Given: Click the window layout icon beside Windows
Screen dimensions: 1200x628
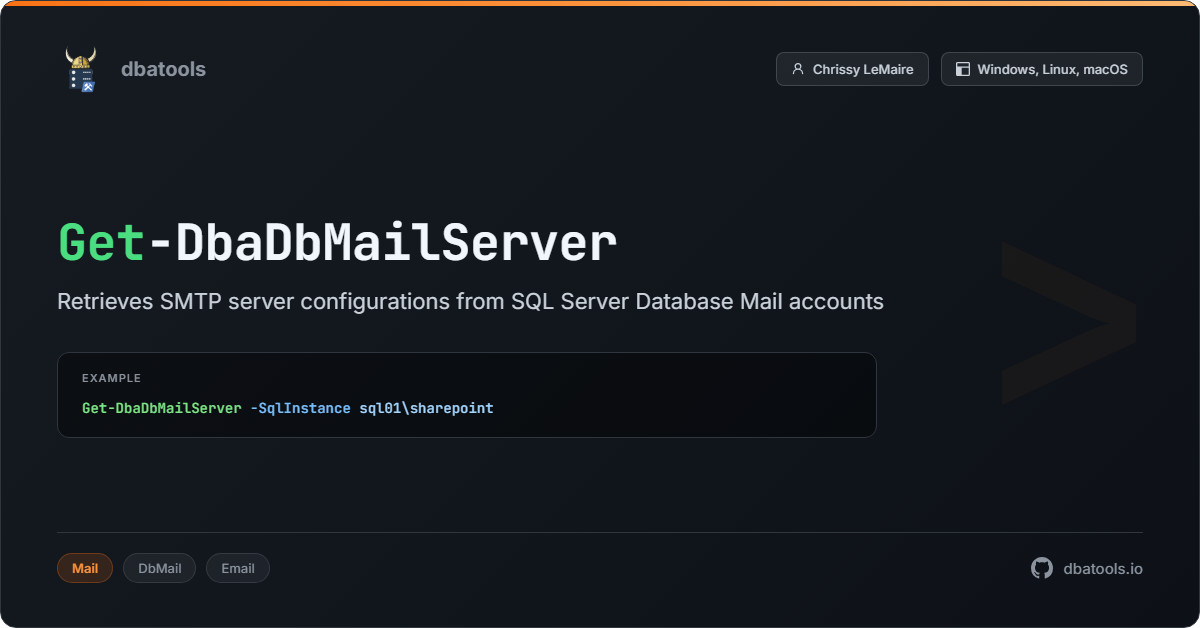Looking at the screenshot, I should (x=963, y=69).
